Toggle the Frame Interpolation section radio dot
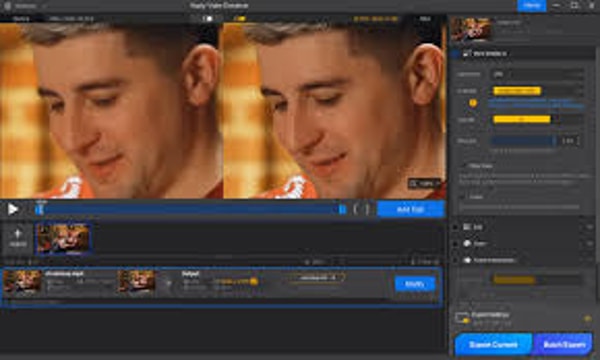Viewport: 600px width, 360px height. (x=455, y=260)
